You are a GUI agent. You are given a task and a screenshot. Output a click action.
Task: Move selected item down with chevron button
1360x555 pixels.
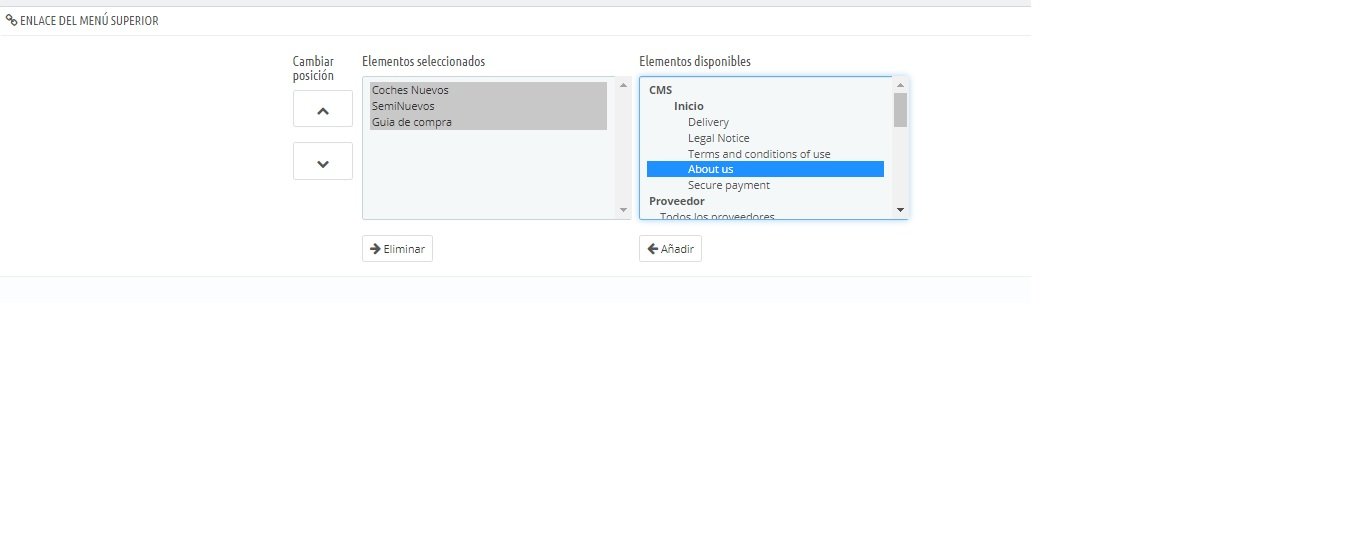[322, 161]
